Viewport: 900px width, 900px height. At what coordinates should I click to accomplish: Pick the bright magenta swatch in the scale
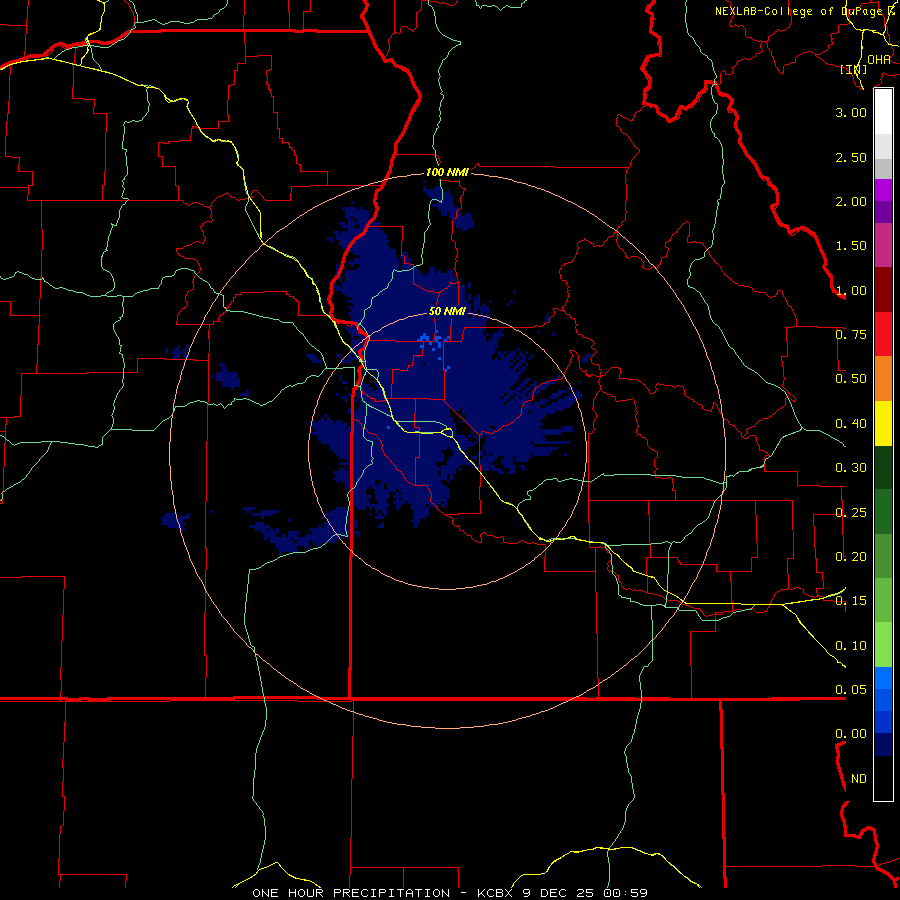(883, 190)
